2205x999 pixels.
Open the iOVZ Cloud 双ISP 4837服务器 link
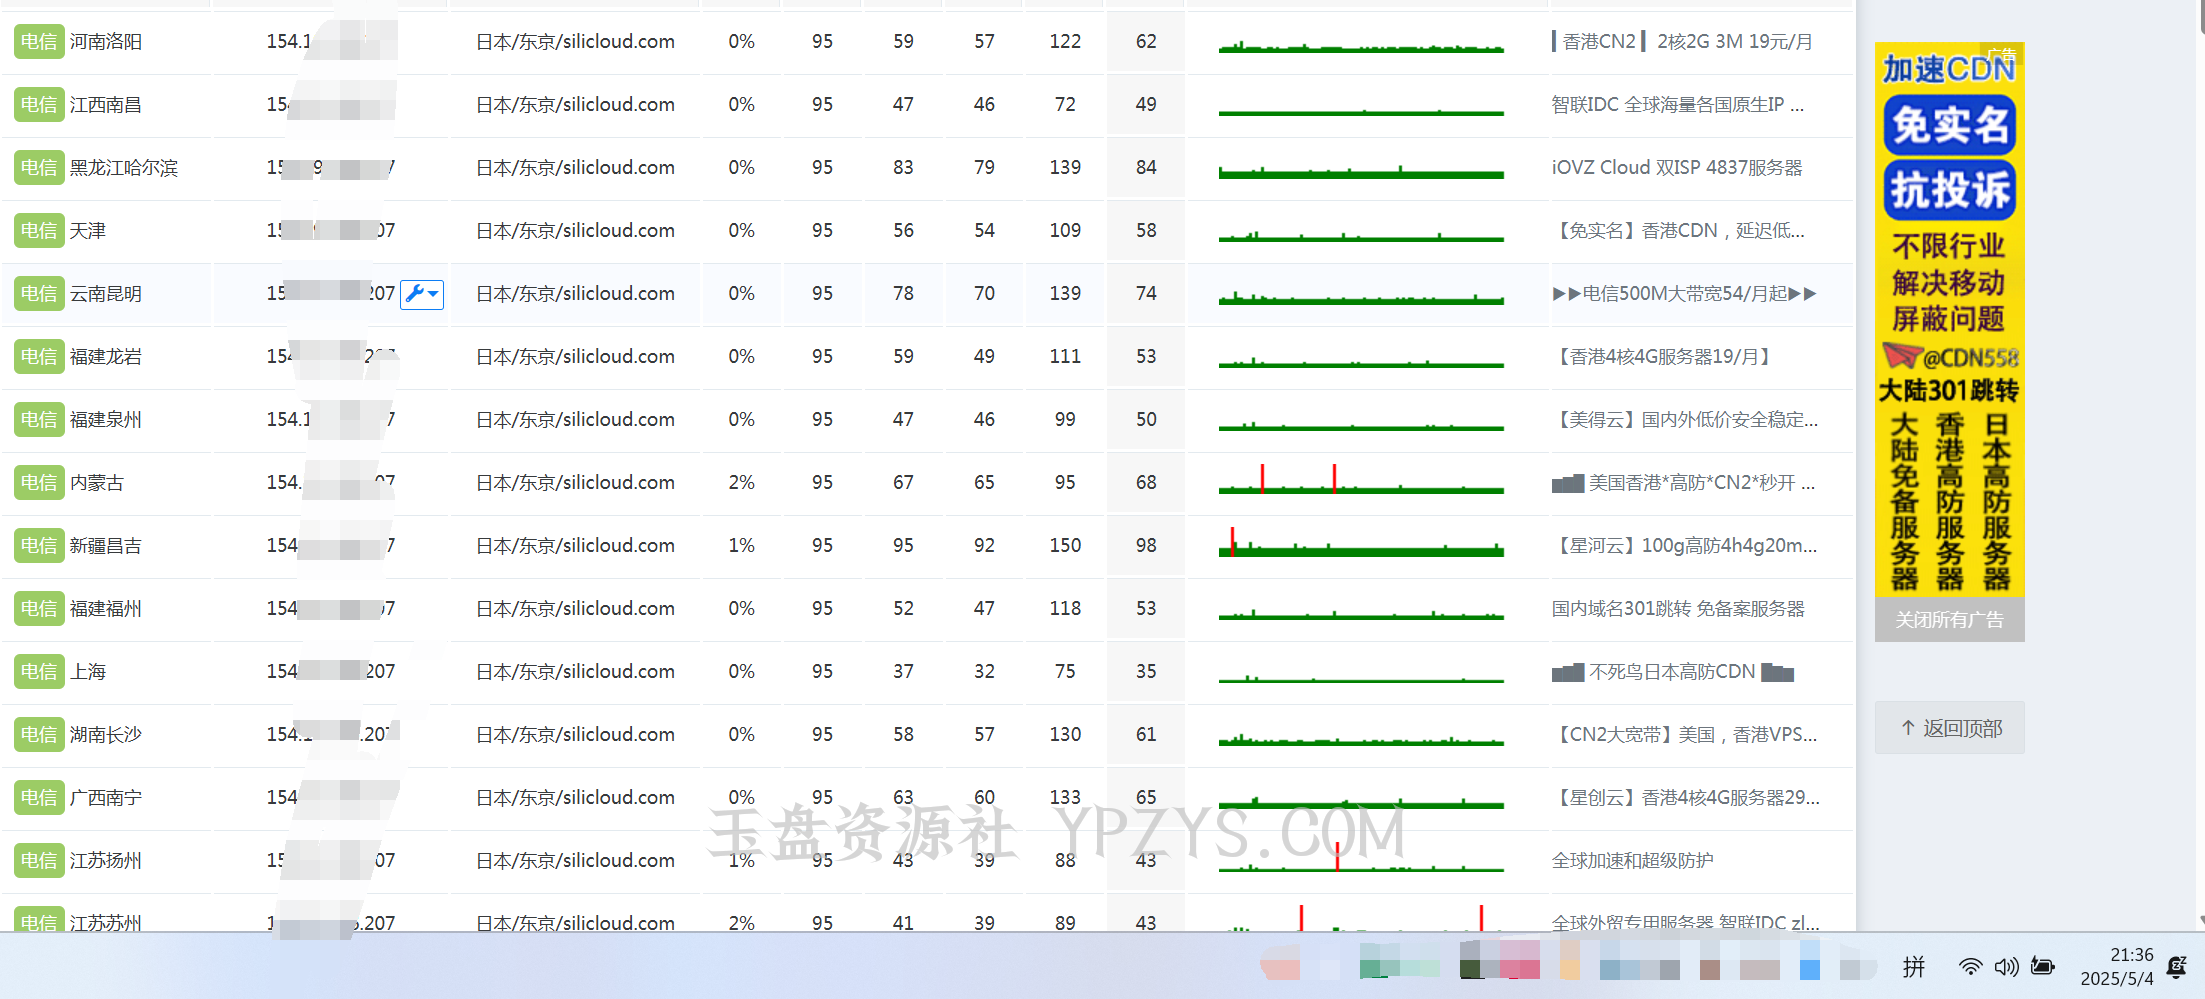pos(1677,168)
